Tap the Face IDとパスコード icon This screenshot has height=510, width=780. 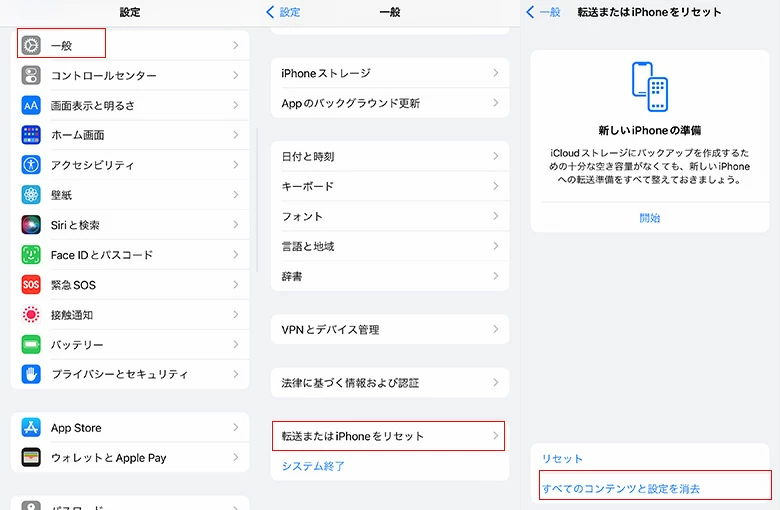pos(31,255)
